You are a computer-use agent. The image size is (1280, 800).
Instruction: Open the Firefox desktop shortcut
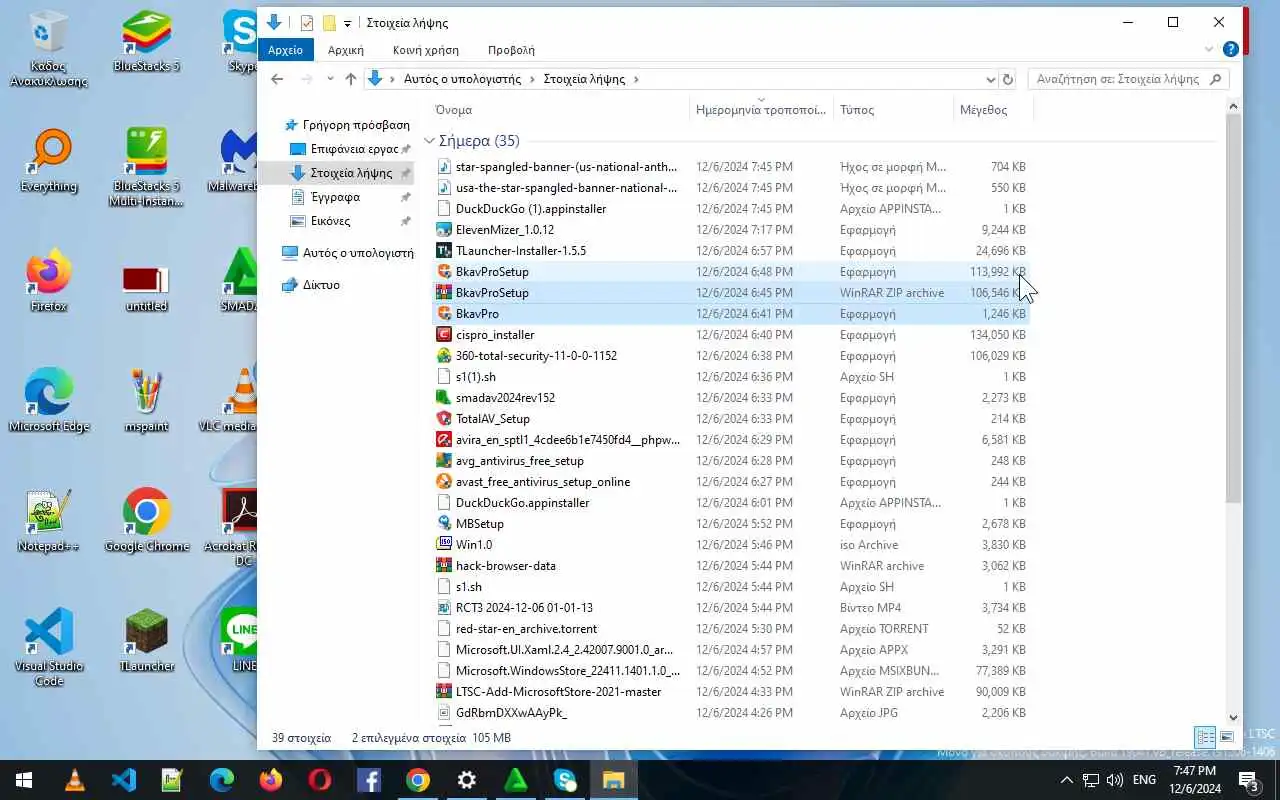[x=48, y=282]
